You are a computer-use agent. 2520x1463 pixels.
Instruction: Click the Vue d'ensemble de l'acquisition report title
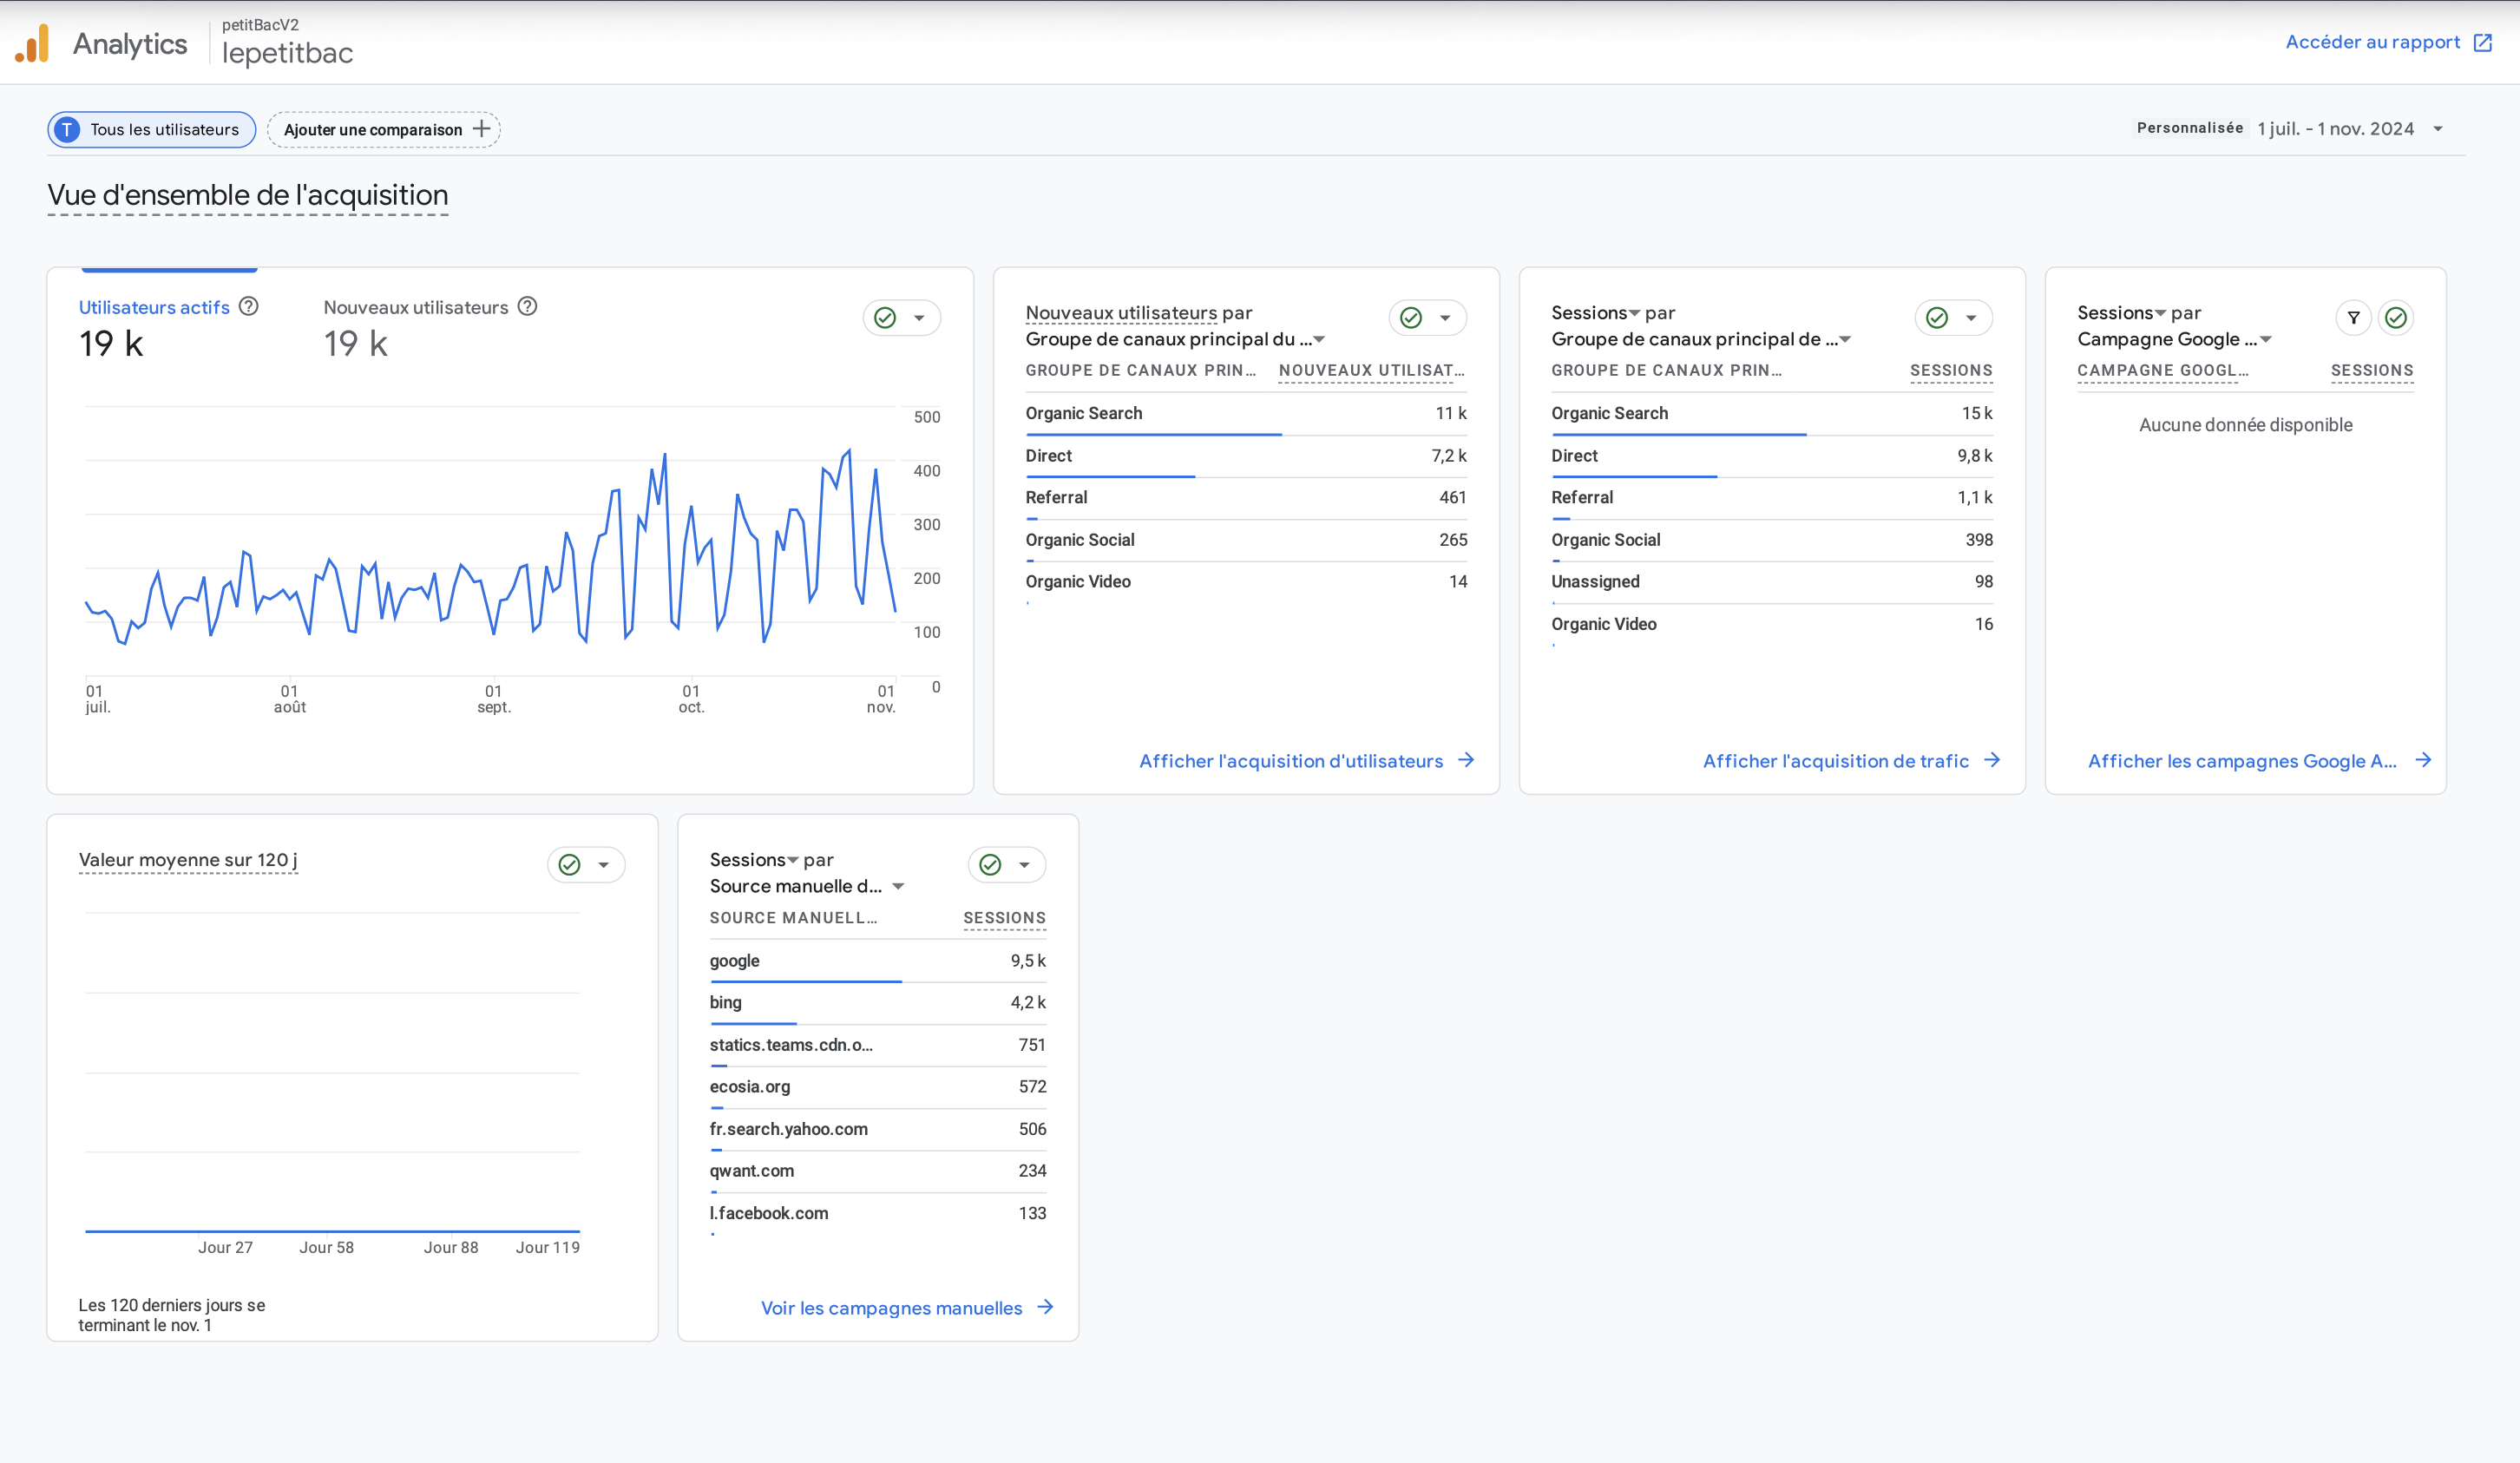pyautogui.click(x=247, y=195)
